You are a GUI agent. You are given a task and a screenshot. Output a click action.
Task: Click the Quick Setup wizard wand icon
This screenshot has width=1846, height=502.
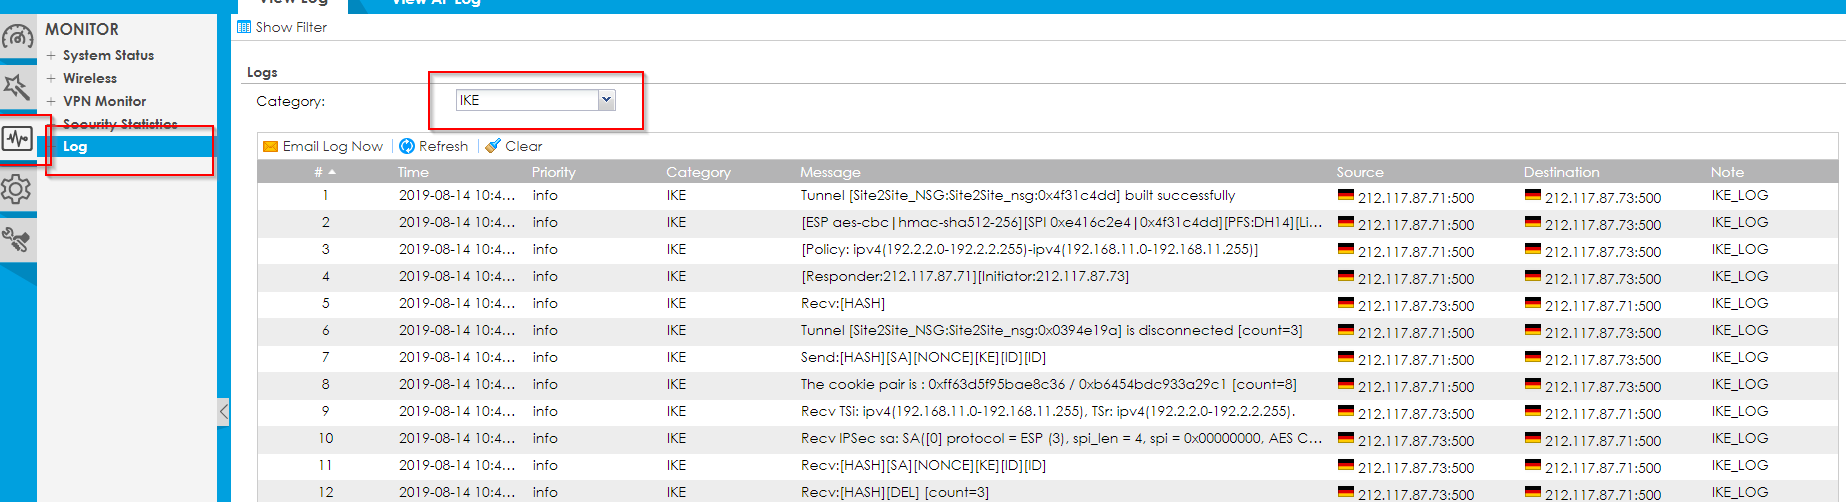click(17, 87)
